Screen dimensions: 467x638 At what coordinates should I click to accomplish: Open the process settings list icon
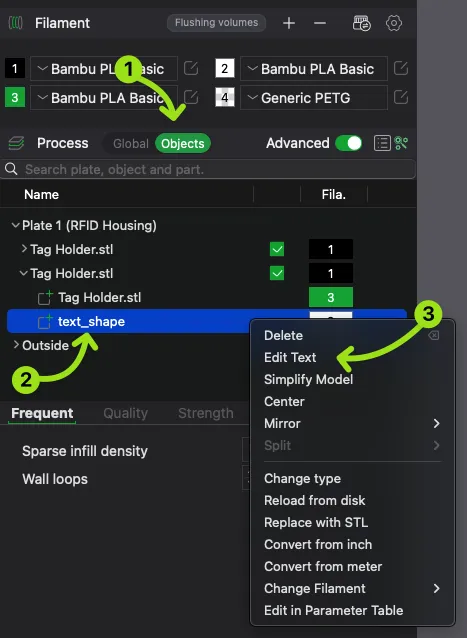[x=382, y=143]
